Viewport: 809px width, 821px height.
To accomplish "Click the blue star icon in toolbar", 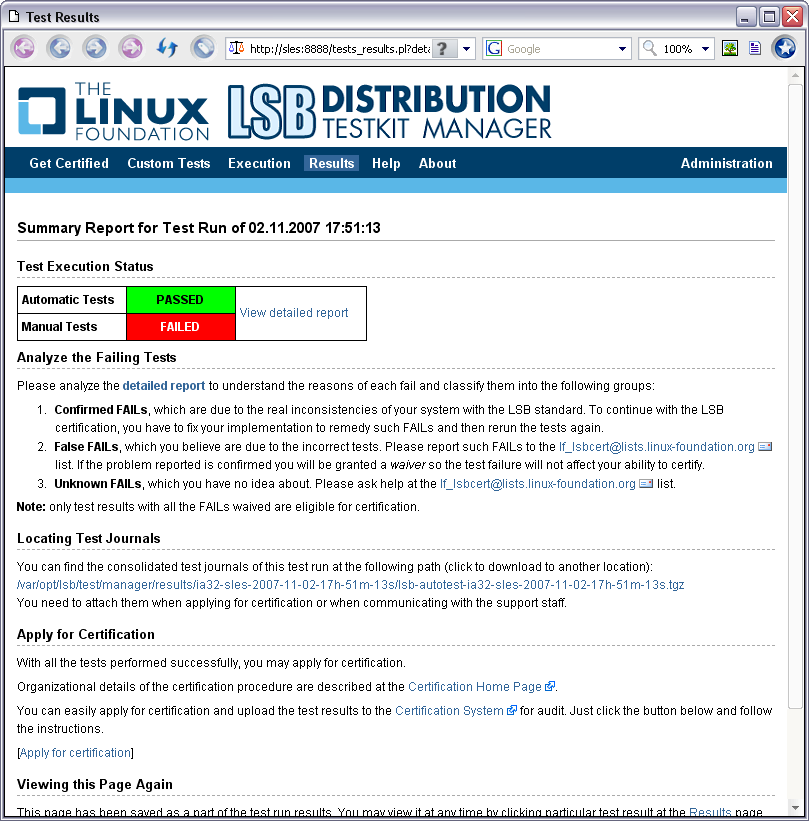I will coord(784,49).
